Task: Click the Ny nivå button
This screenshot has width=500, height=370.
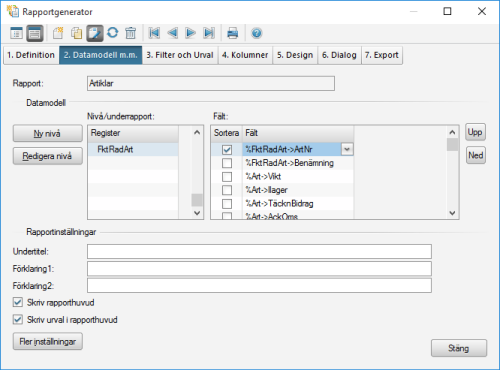Action: pyautogui.click(x=47, y=134)
